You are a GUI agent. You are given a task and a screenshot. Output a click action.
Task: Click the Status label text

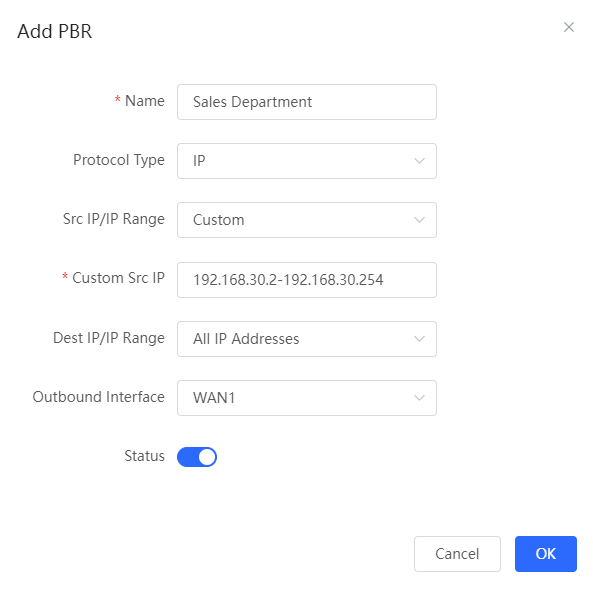click(144, 456)
